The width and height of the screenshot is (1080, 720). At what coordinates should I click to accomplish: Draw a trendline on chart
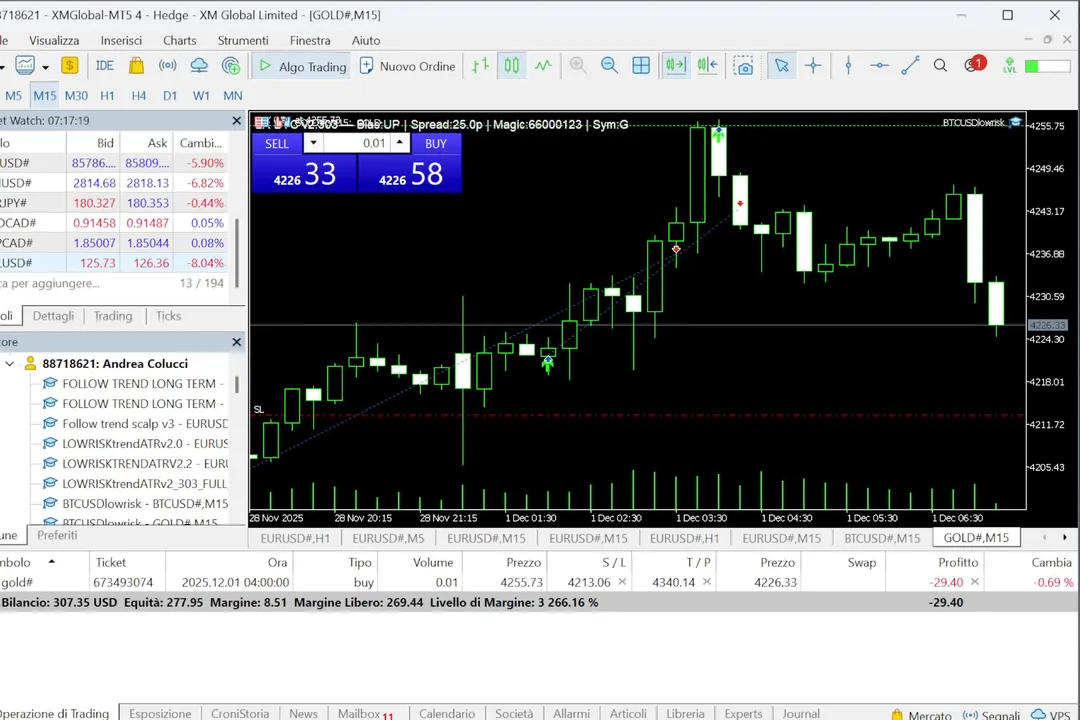point(911,66)
